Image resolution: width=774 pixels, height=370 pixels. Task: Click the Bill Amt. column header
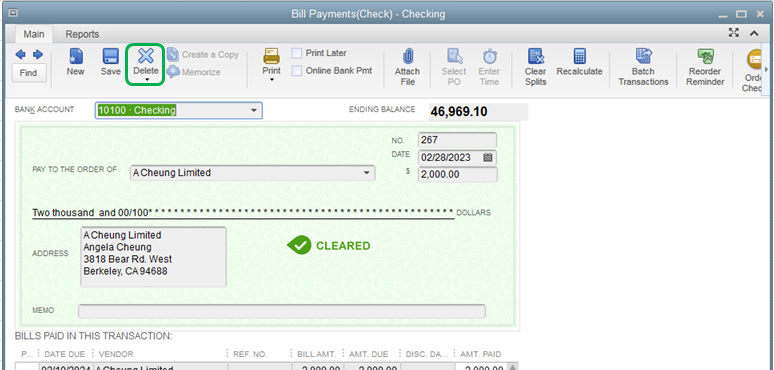[x=317, y=354]
